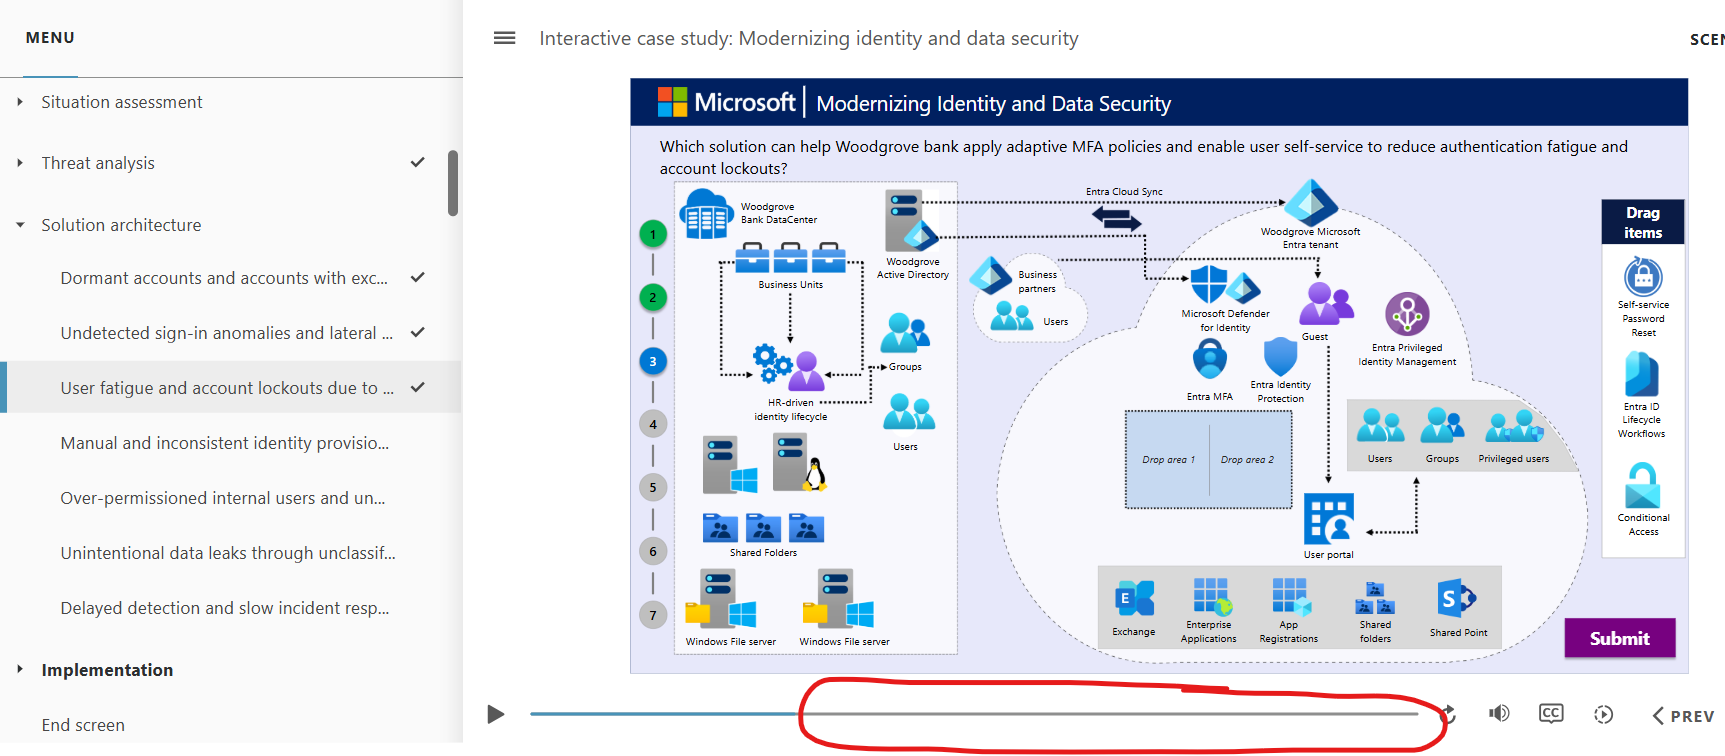Open playback speed settings icon

click(x=1604, y=714)
